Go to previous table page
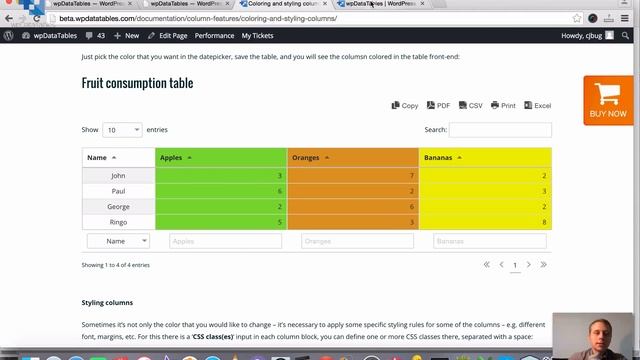 pyautogui.click(x=501, y=265)
